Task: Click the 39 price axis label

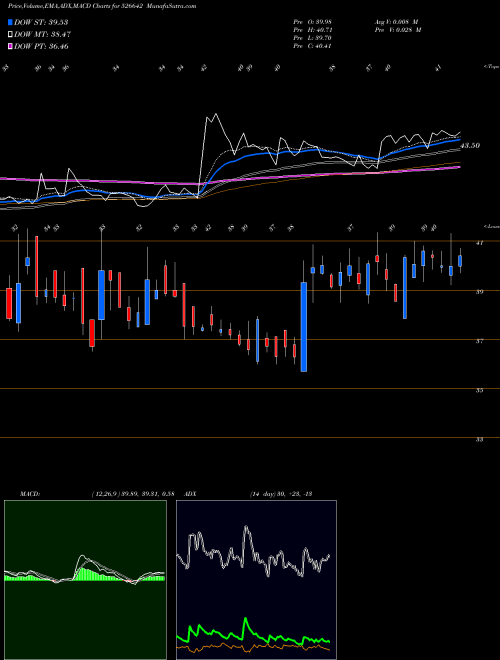Action: click(x=480, y=292)
